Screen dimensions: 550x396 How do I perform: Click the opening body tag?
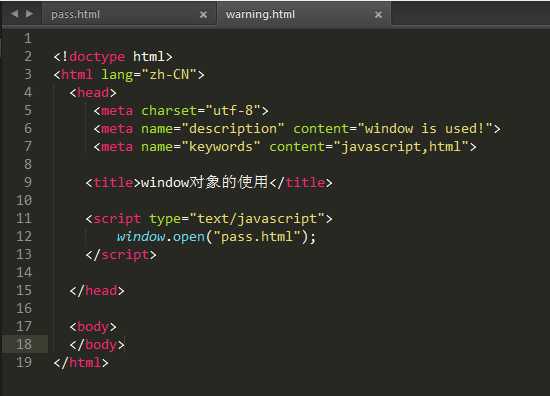[93, 327]
